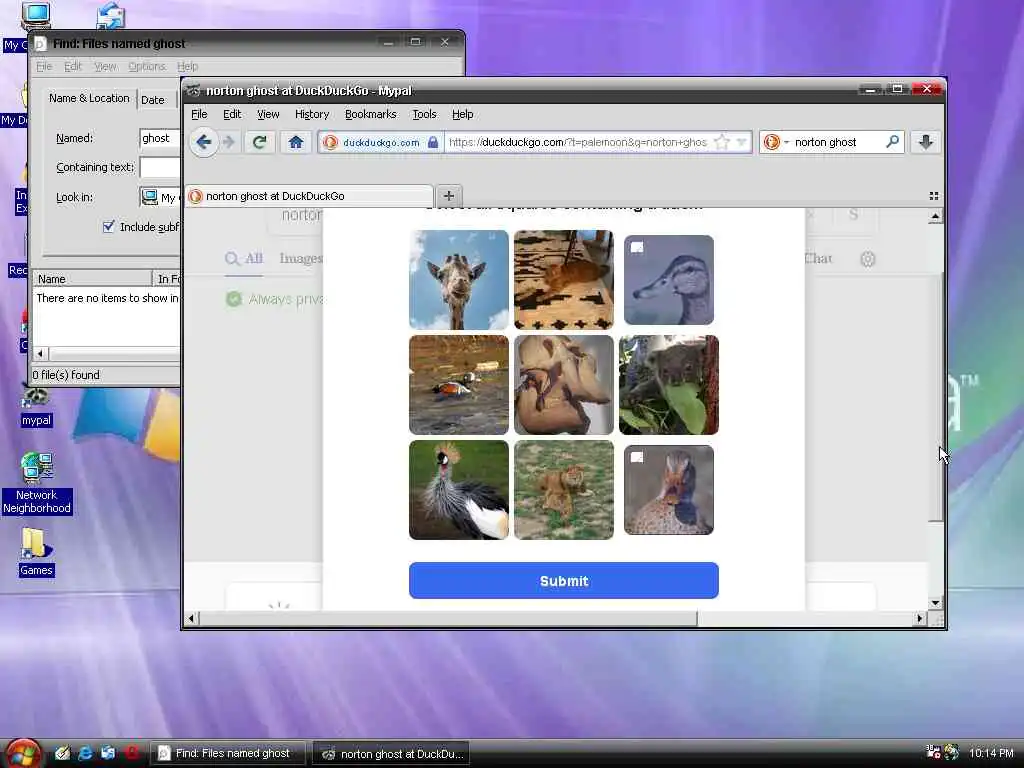This screenshot has width=1024, height=768.
Task: Click the norton ghost search box
Action: pyautogui.click(x=838, y=142)
